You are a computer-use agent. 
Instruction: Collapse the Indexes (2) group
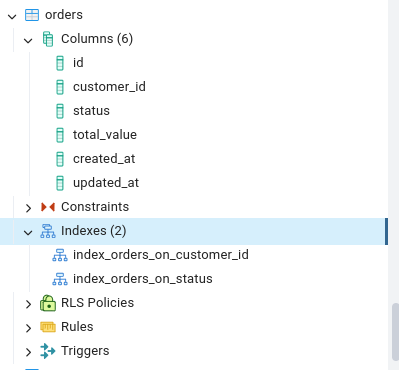(28, 232)
